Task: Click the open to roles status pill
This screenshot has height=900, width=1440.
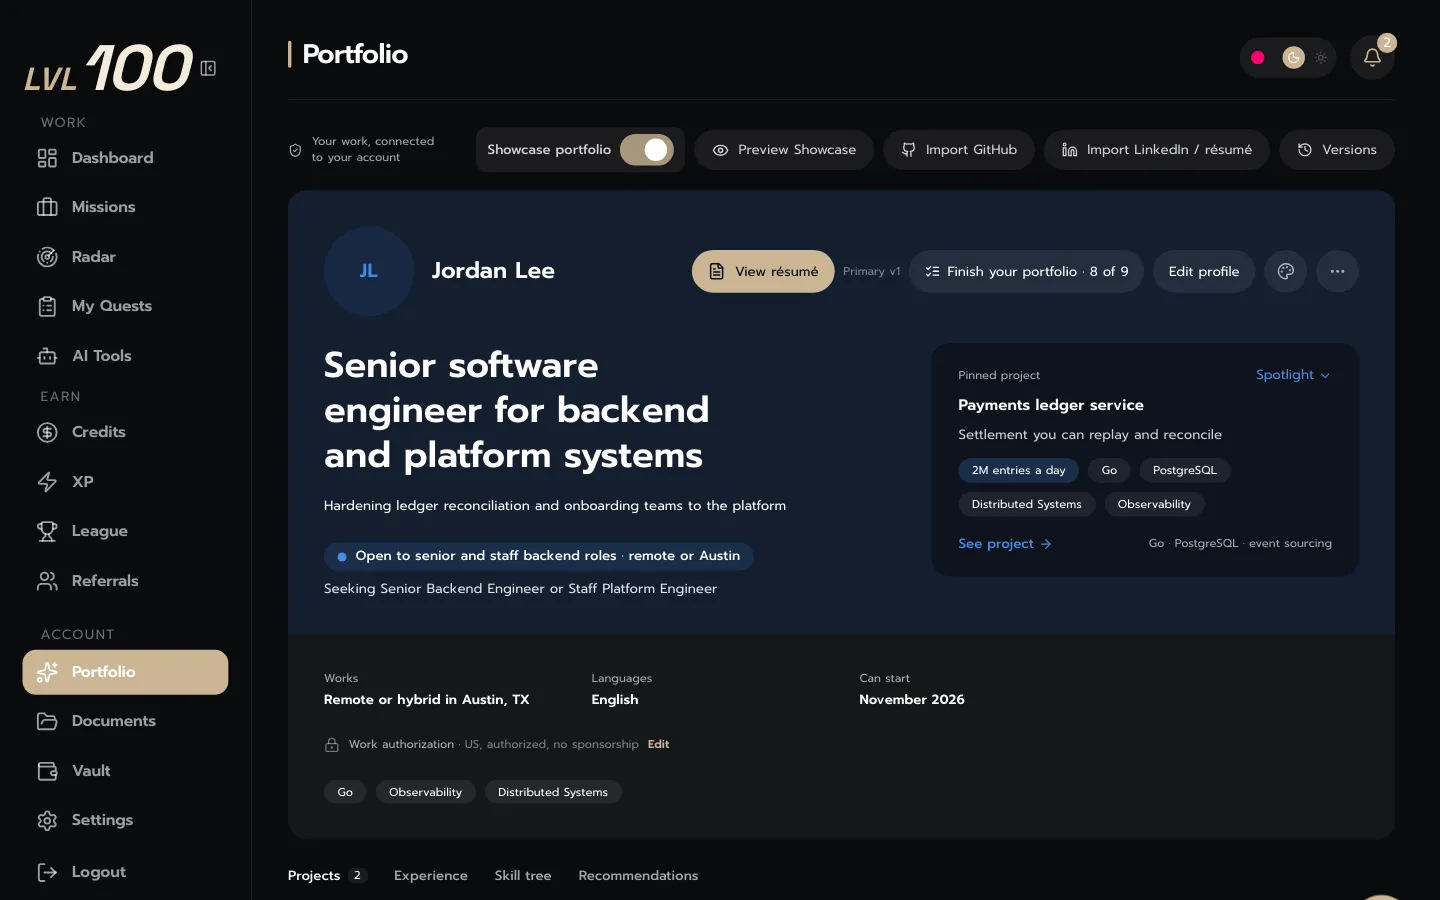Action: pos(538,556)
